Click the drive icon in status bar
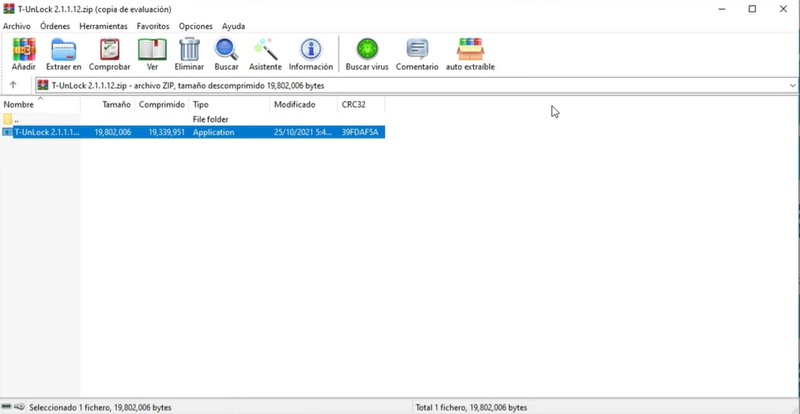 pos(7,407)
